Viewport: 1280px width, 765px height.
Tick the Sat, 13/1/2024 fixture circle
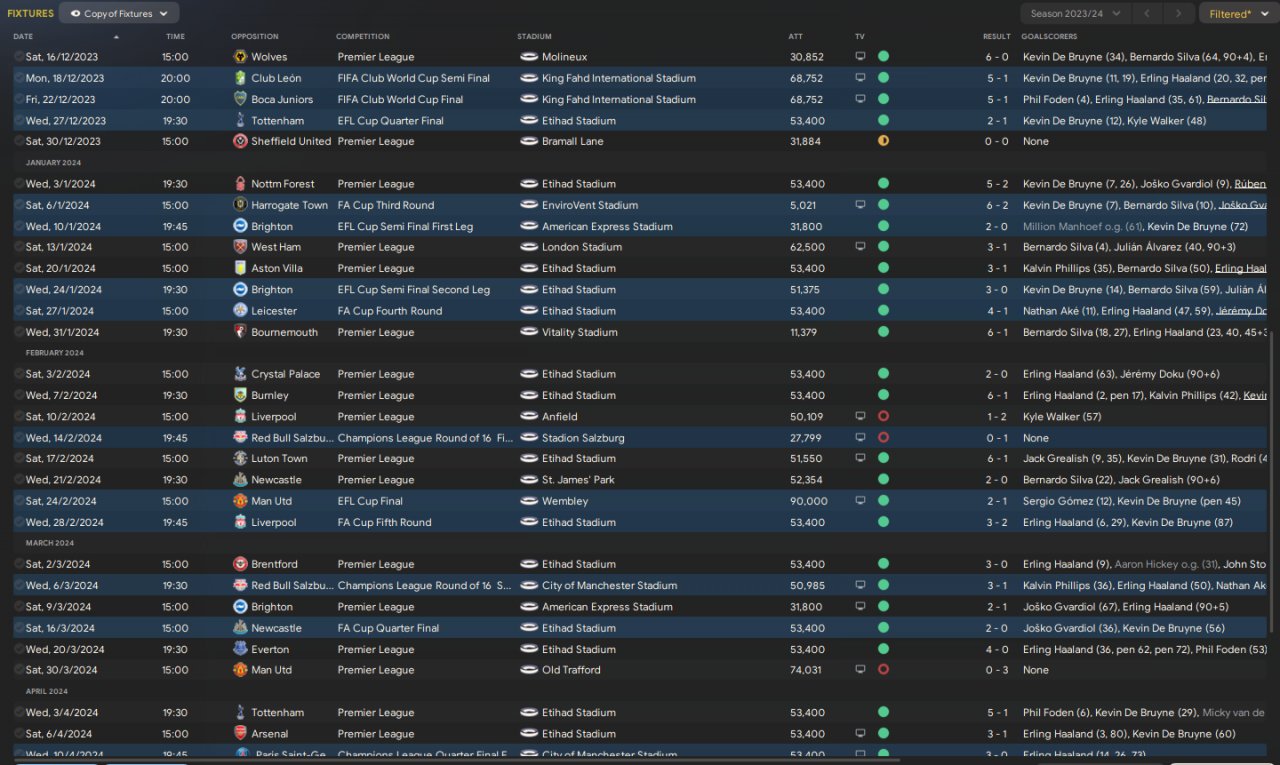tap(19, 247)
